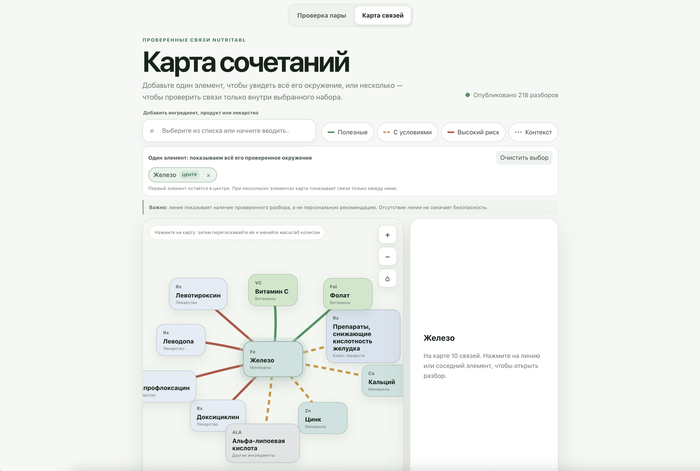Select the Витамин C node
Image resolution: width=700 pixels, height=471 pixels.
pyautogui.click(x=273, y=290)
